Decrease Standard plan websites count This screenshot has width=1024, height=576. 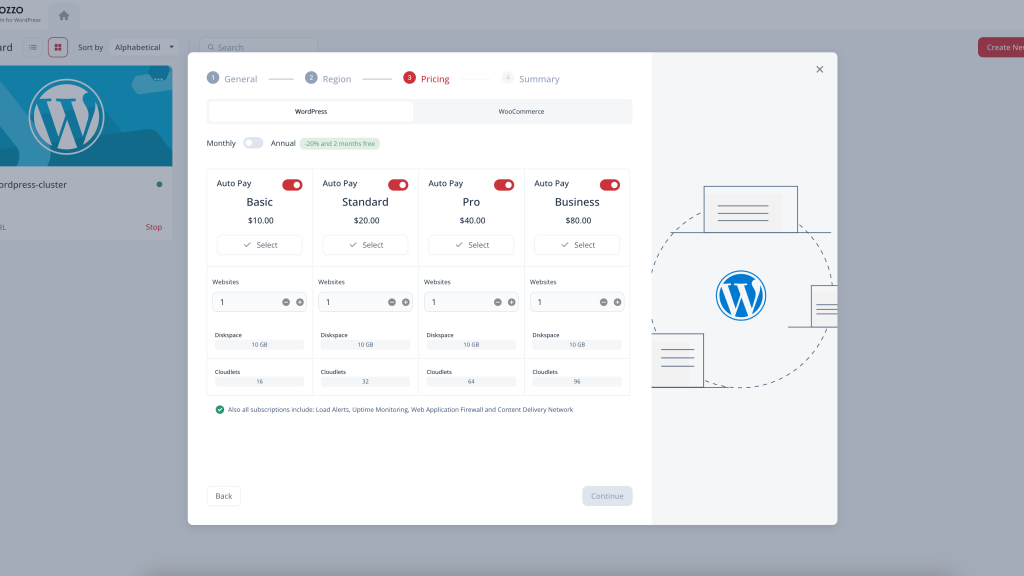(x=392, y=302)
